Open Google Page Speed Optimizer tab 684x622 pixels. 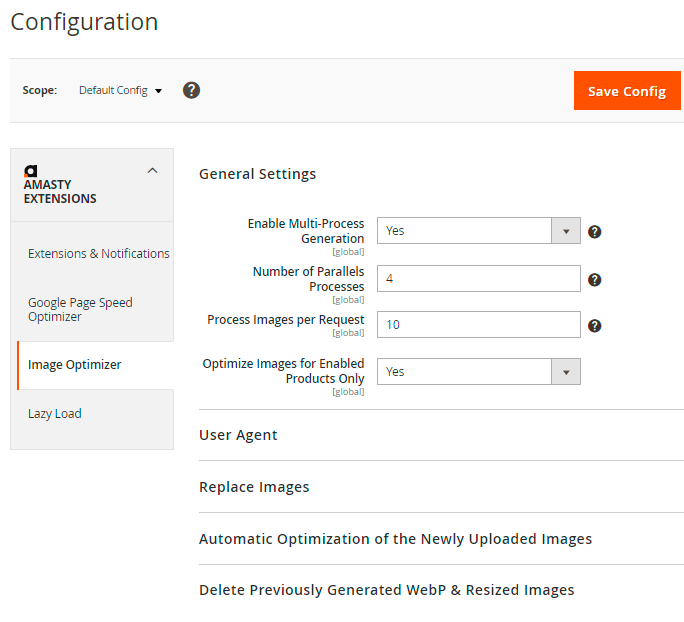(80, 310)
